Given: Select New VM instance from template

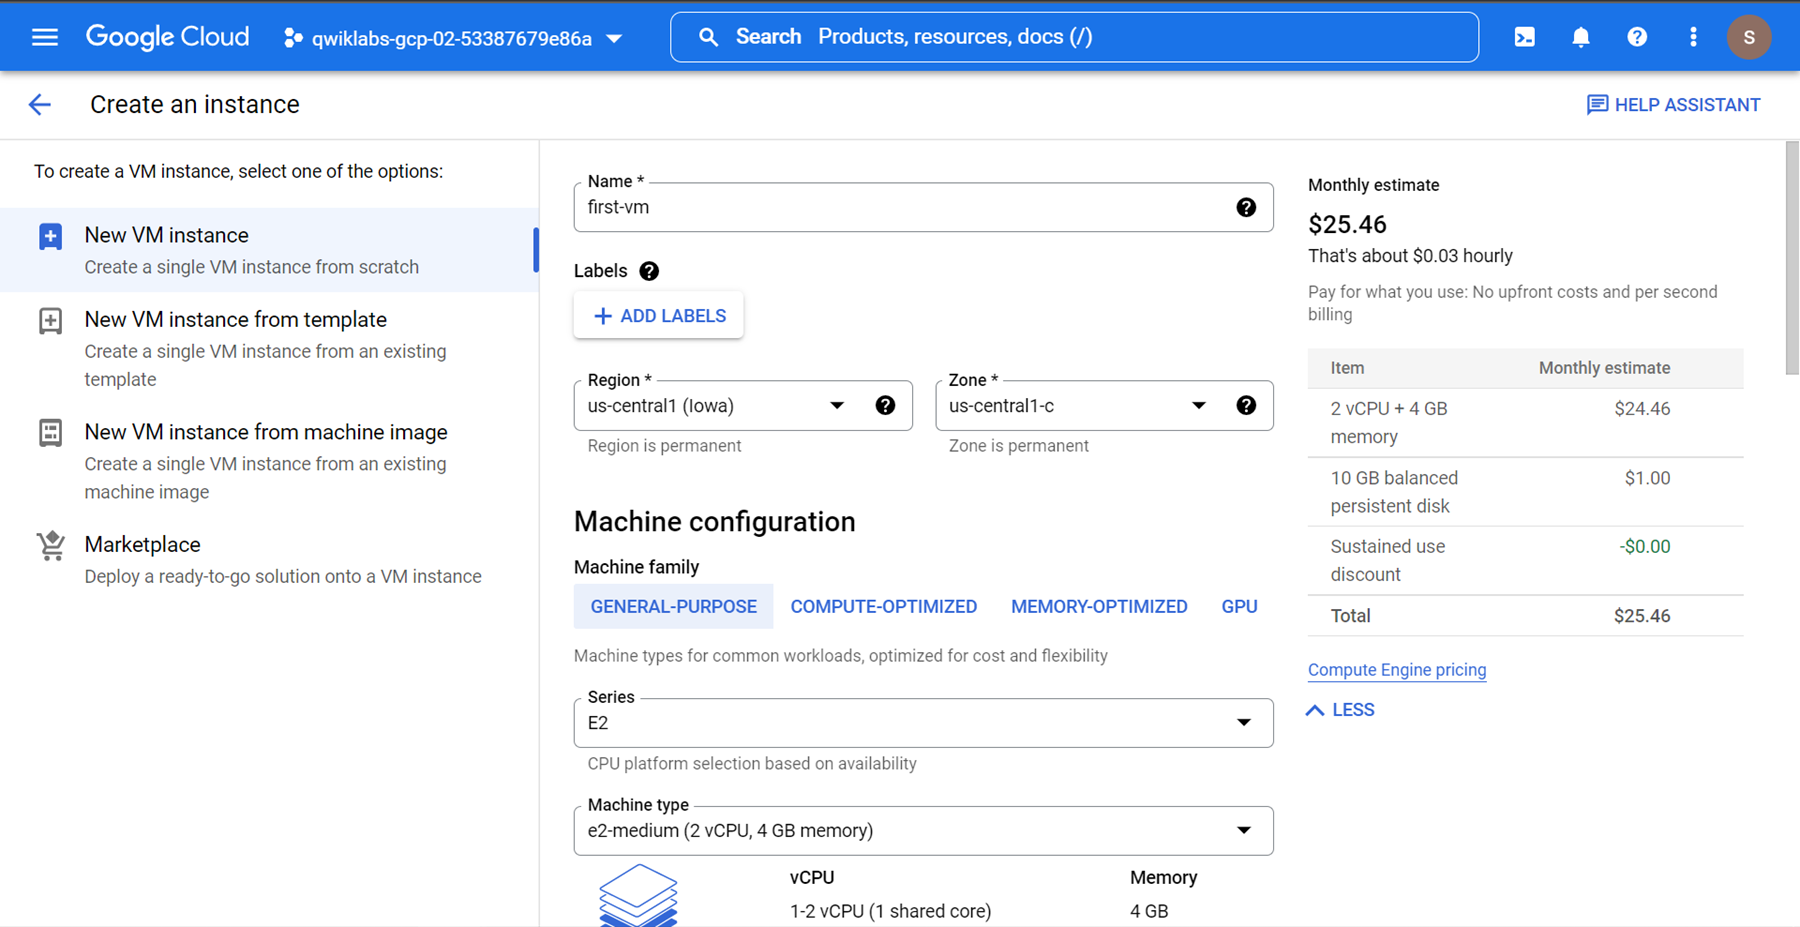Looking at the screenshot, I should pyautogui.click(x=270, y=348).
